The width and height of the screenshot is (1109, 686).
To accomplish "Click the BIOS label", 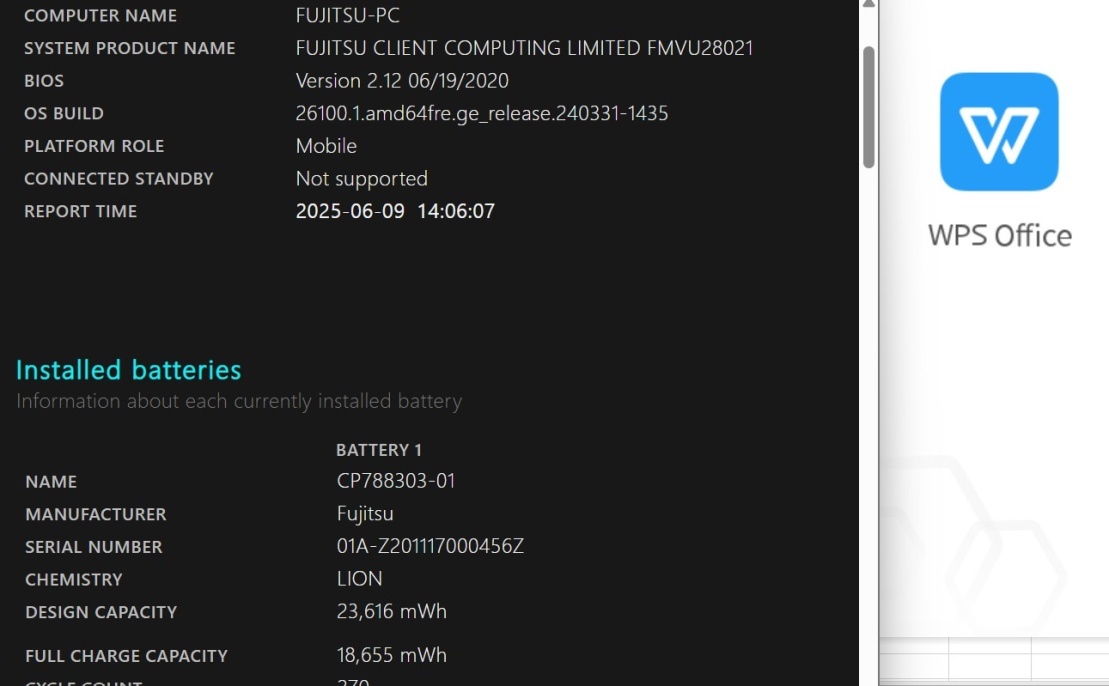I will (x=44, y=81).
